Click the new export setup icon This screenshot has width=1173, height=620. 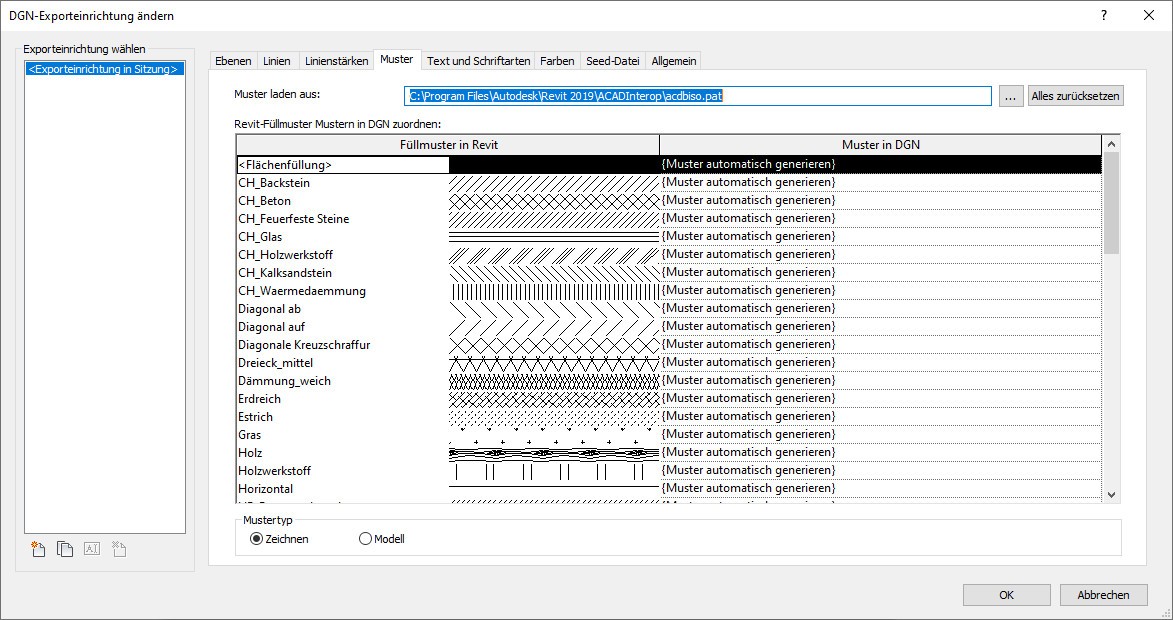[39, 549]
